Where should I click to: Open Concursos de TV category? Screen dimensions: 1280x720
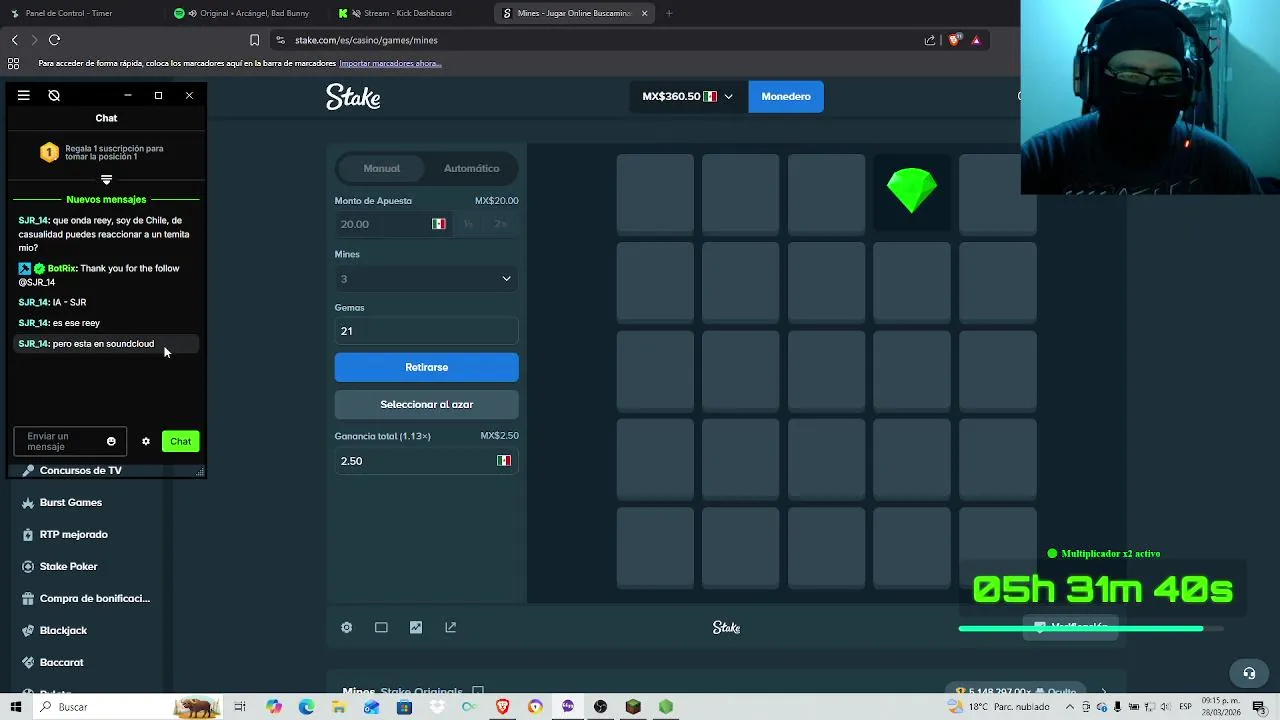coord(80,470)
